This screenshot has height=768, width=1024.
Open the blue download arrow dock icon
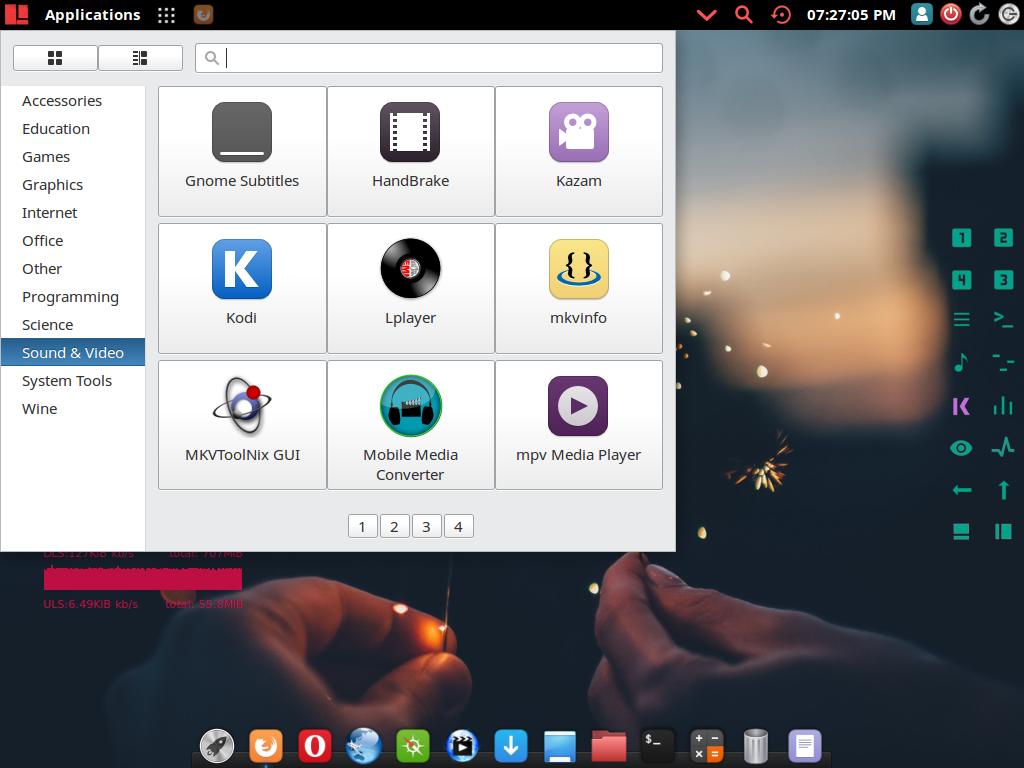(511, 746)
